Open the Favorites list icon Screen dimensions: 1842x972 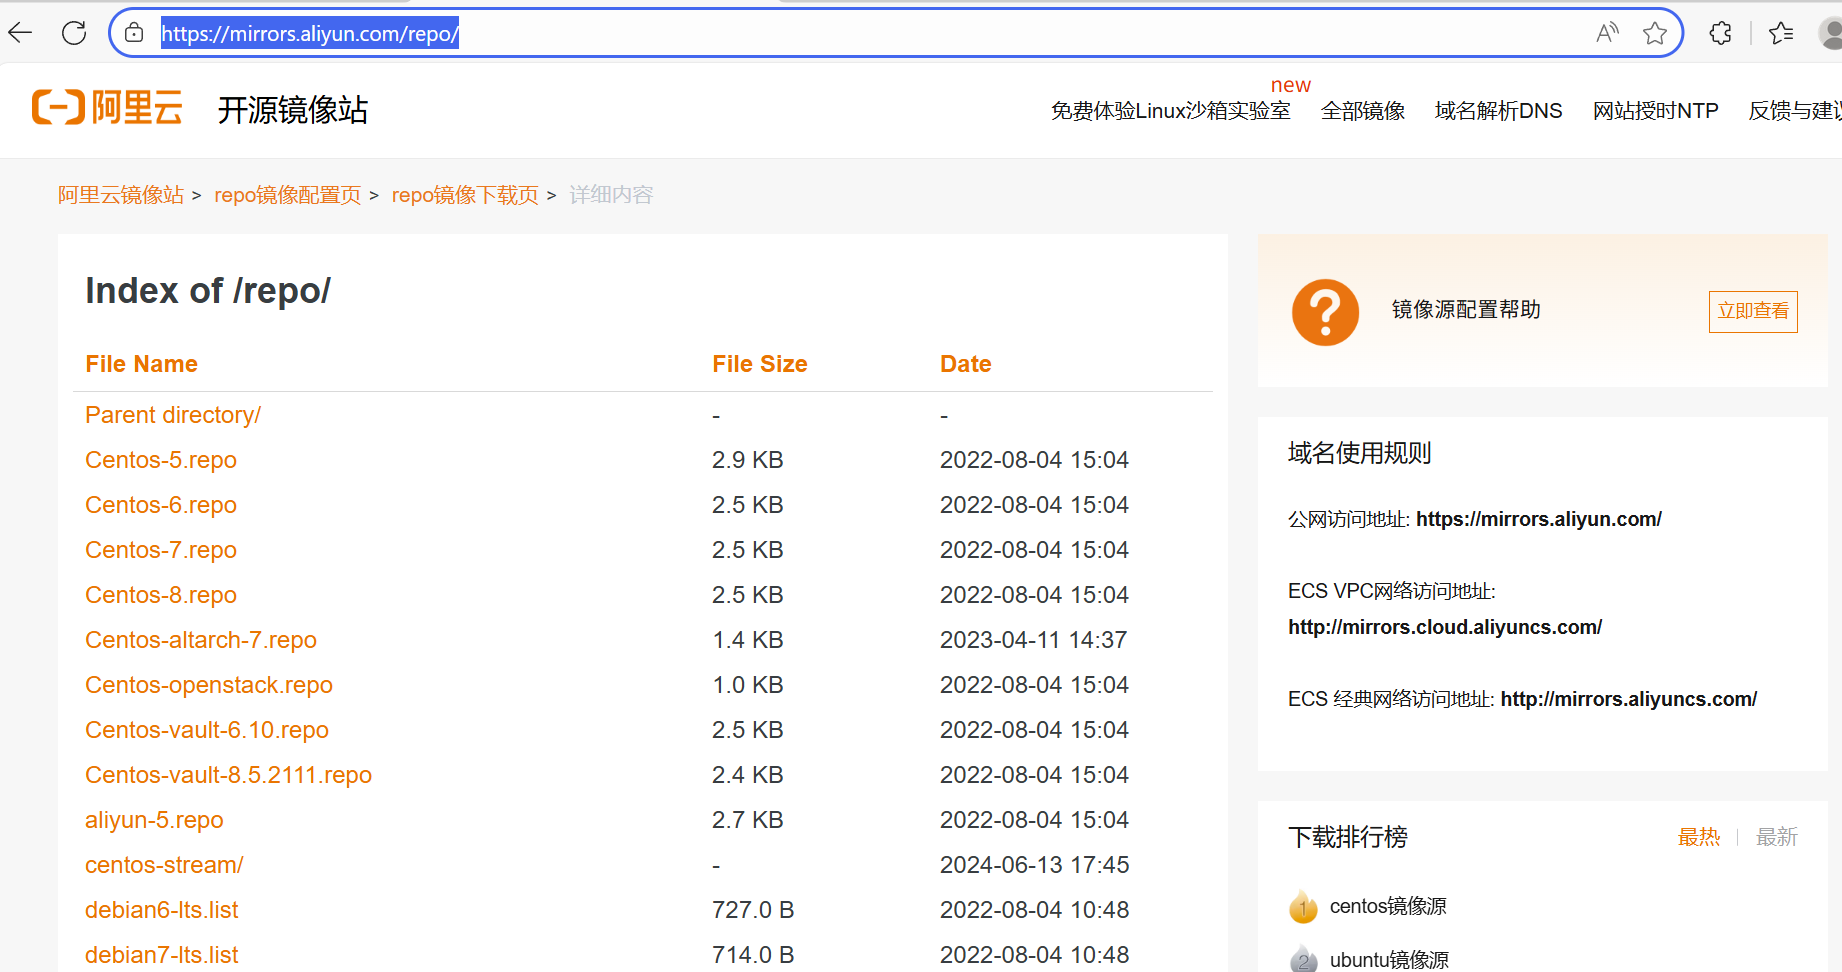[1781, 33]
